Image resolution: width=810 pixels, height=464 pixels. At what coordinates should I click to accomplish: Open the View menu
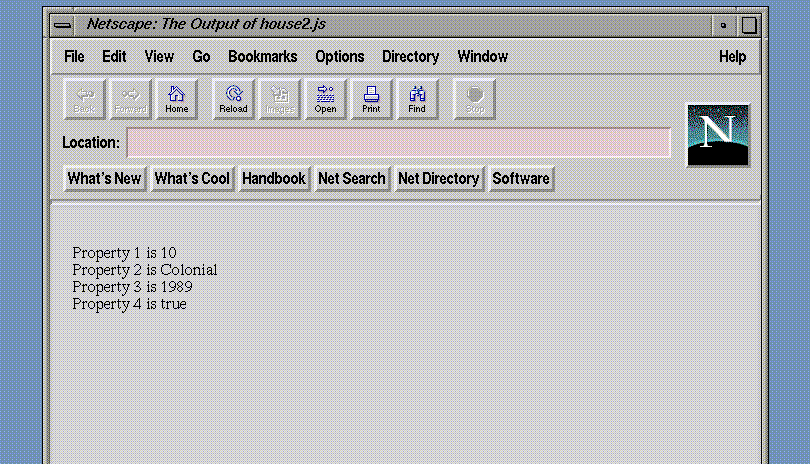[x=159, y=56]
